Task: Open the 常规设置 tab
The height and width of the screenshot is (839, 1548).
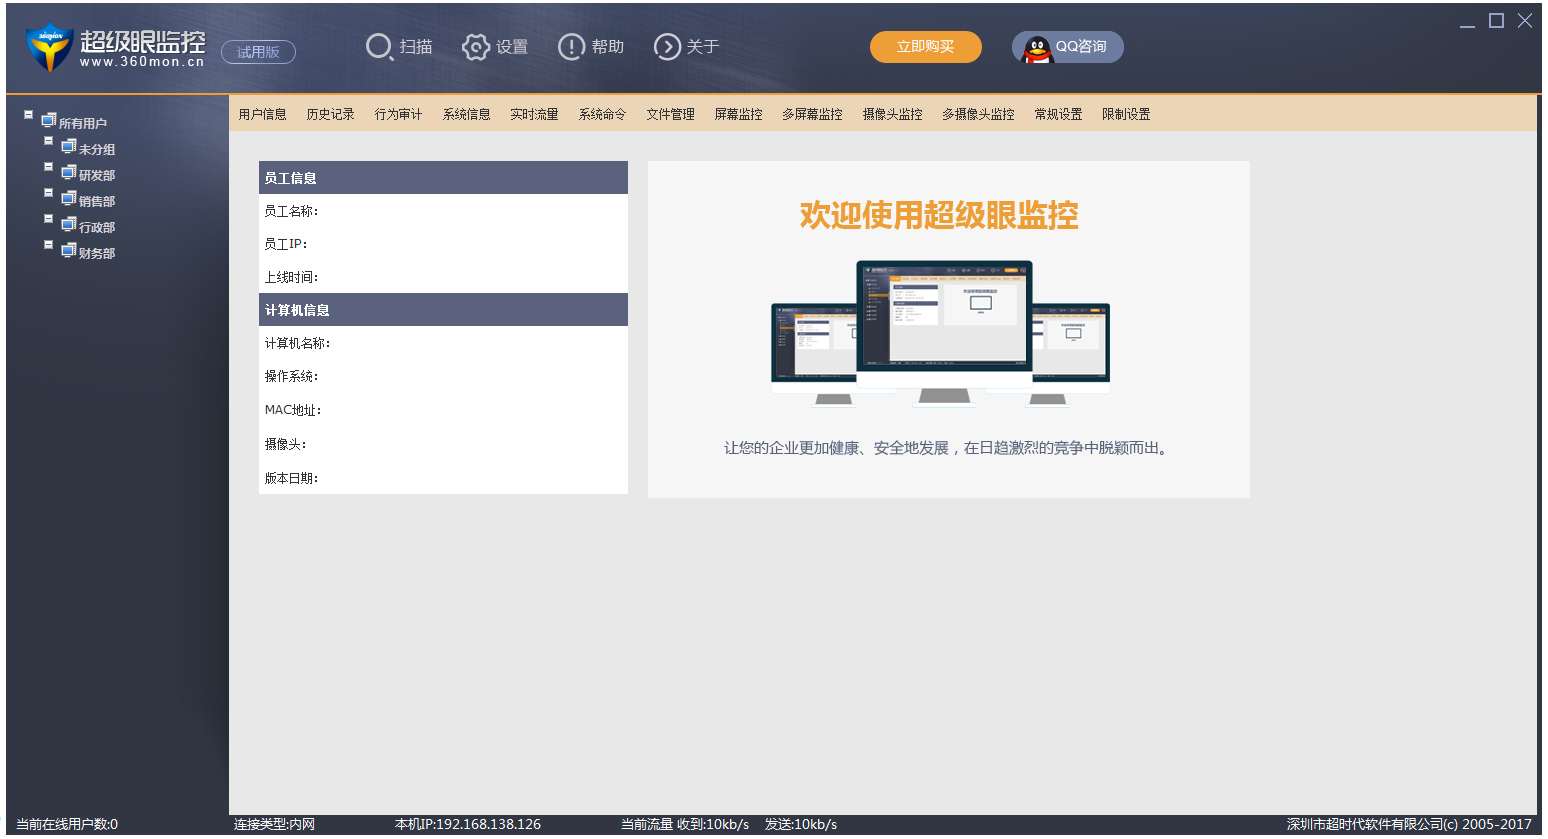Action: click(1059, 114)
